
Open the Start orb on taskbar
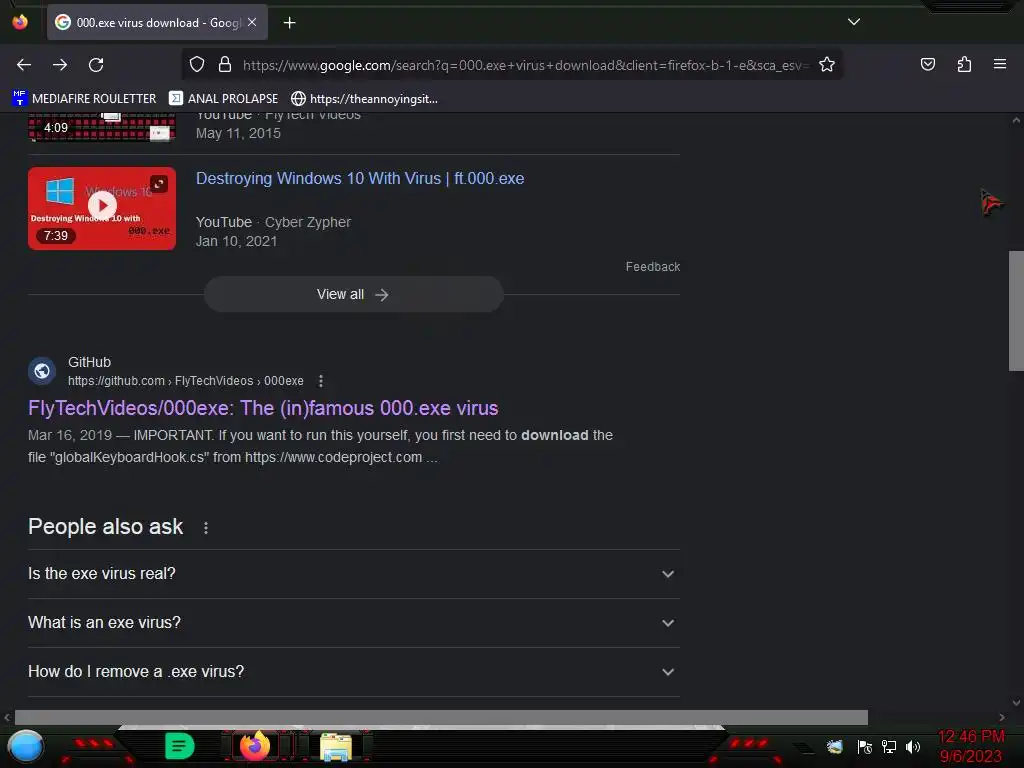coord(26,746)
